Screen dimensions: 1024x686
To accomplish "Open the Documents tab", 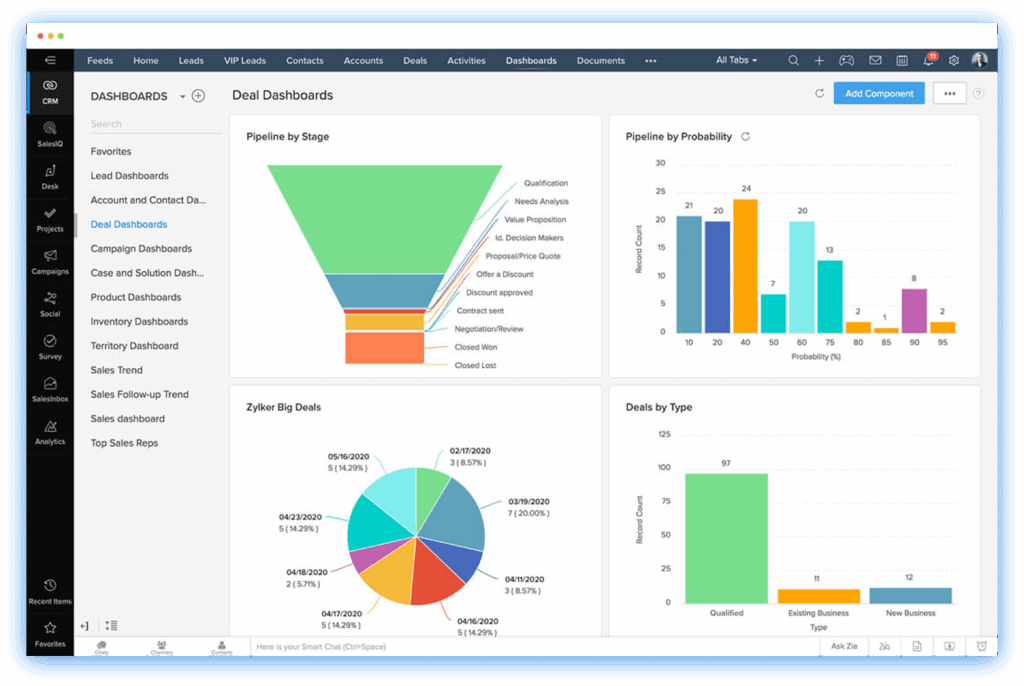I will coord(601,60).
